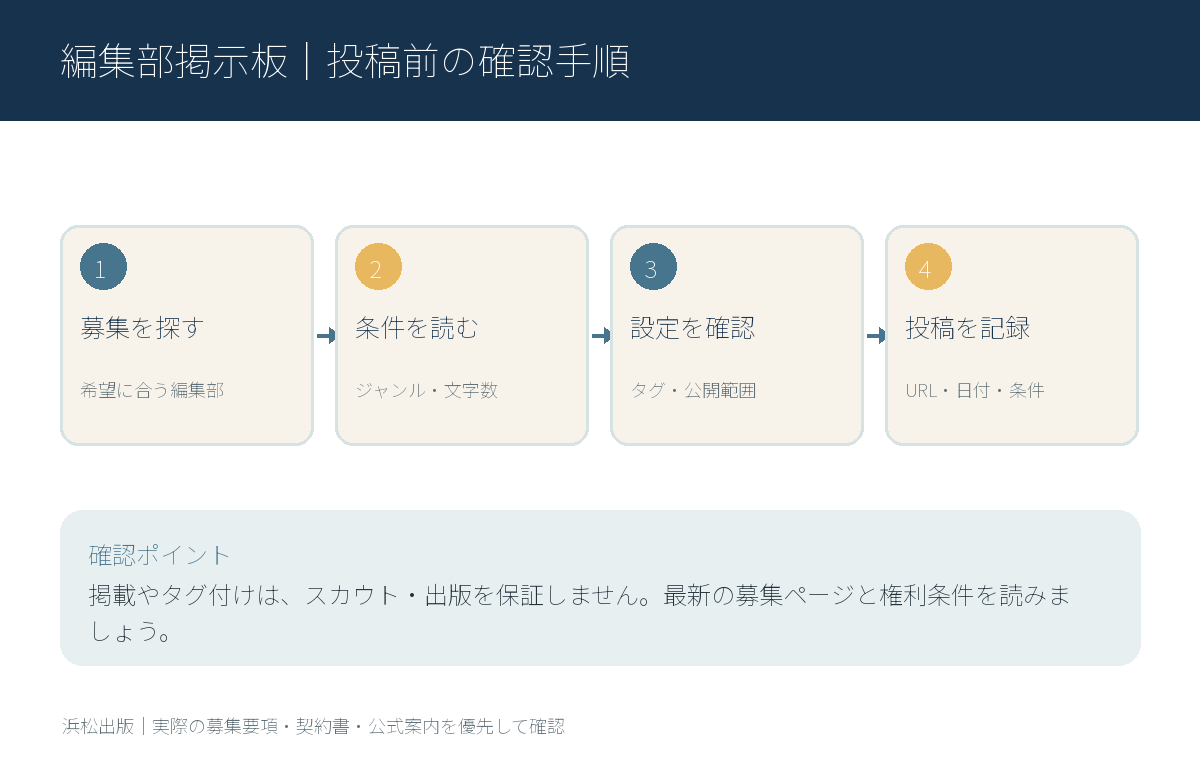The image size is (1200, 760).
Task: Click the slide title 編集部掲示板｜投稿前の確認手順
Action: 345,61
